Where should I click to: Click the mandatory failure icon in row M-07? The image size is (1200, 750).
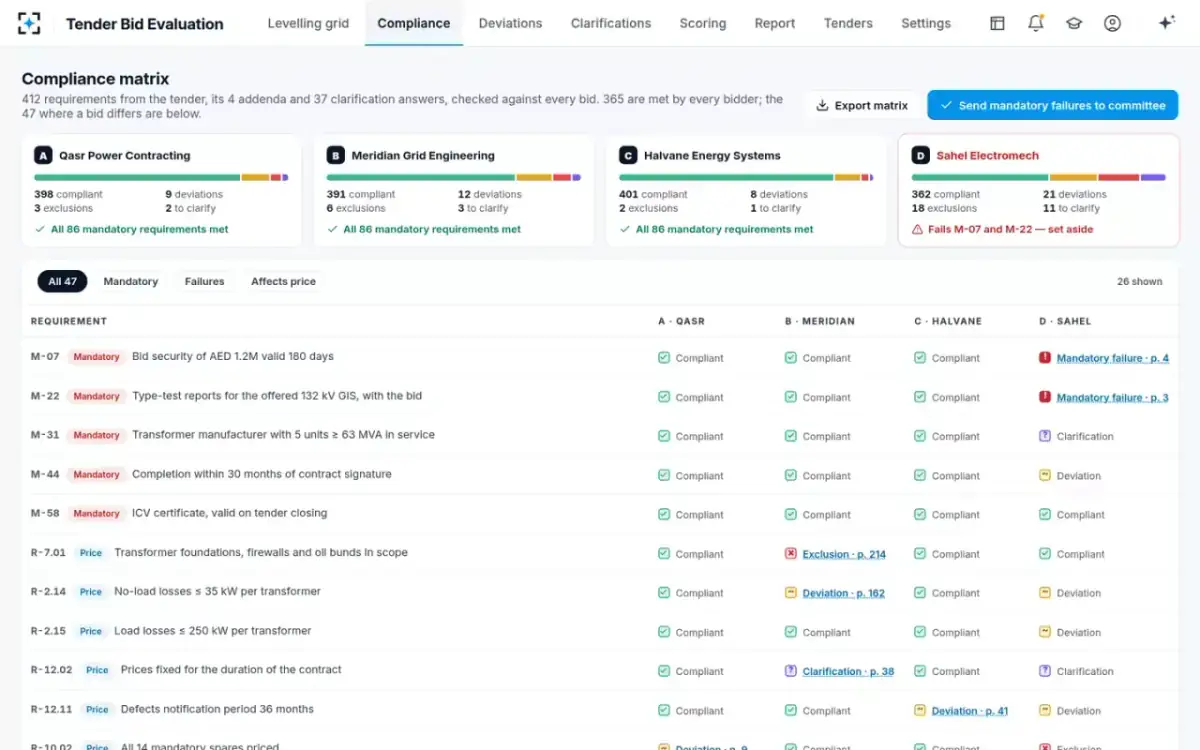point(1045,357)
